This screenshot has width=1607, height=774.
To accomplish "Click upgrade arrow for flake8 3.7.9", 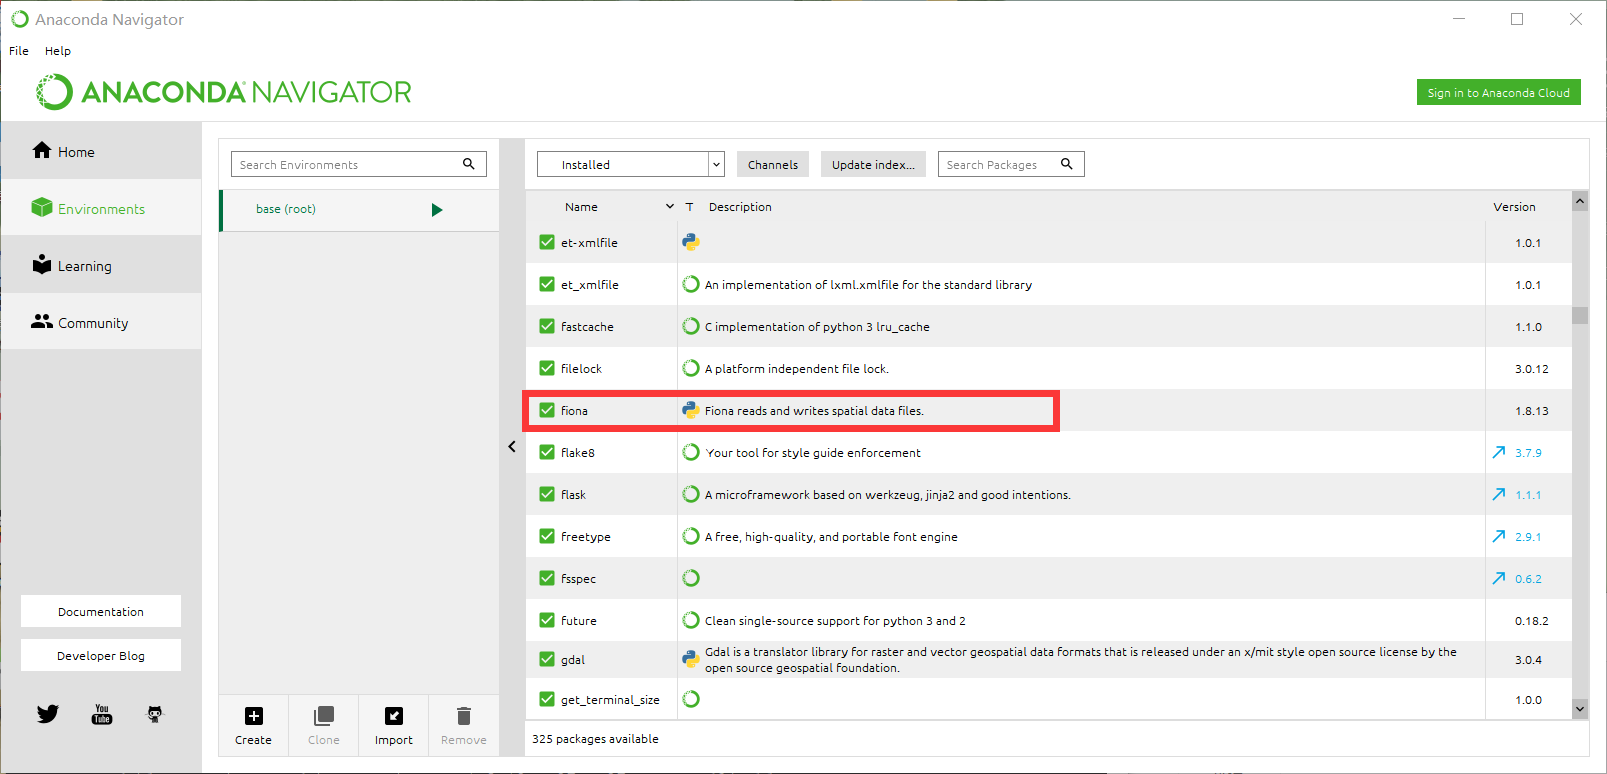I will point(1499,452).
